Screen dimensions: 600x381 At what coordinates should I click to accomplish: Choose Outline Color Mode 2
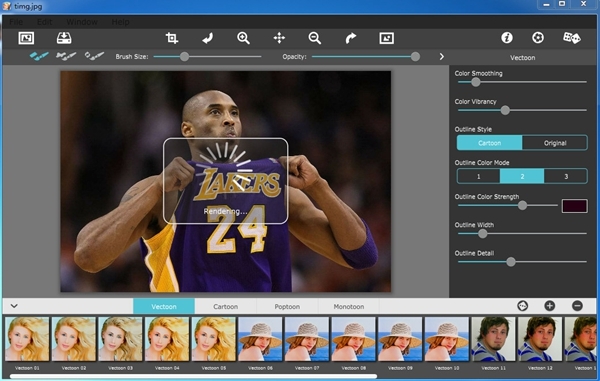click(522, 176)
